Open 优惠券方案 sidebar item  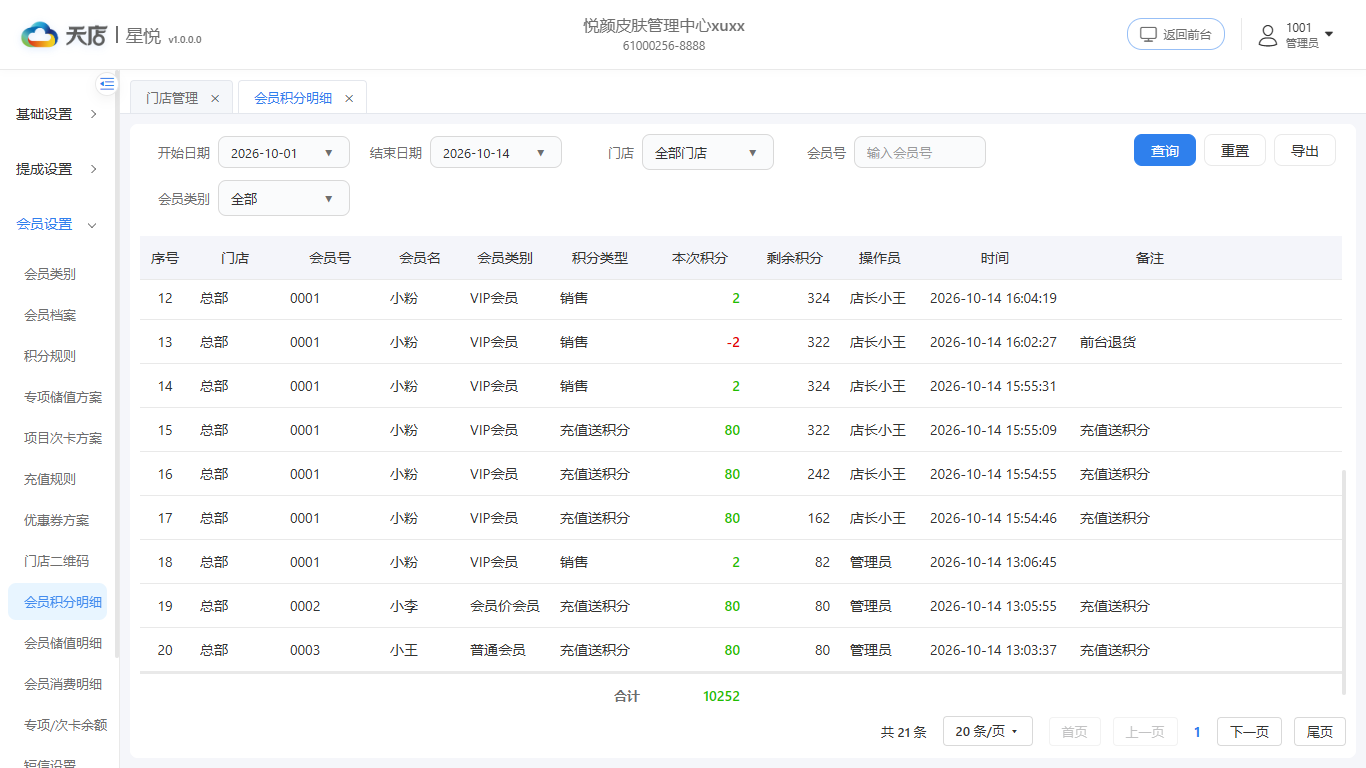coord(57,520)
